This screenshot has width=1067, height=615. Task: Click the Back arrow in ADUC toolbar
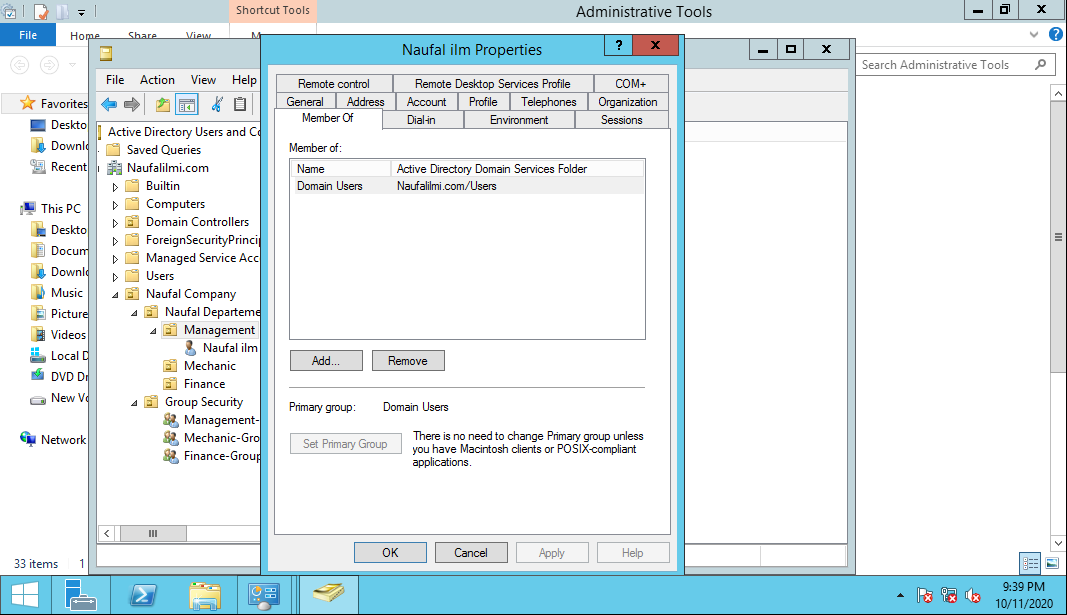109,104
